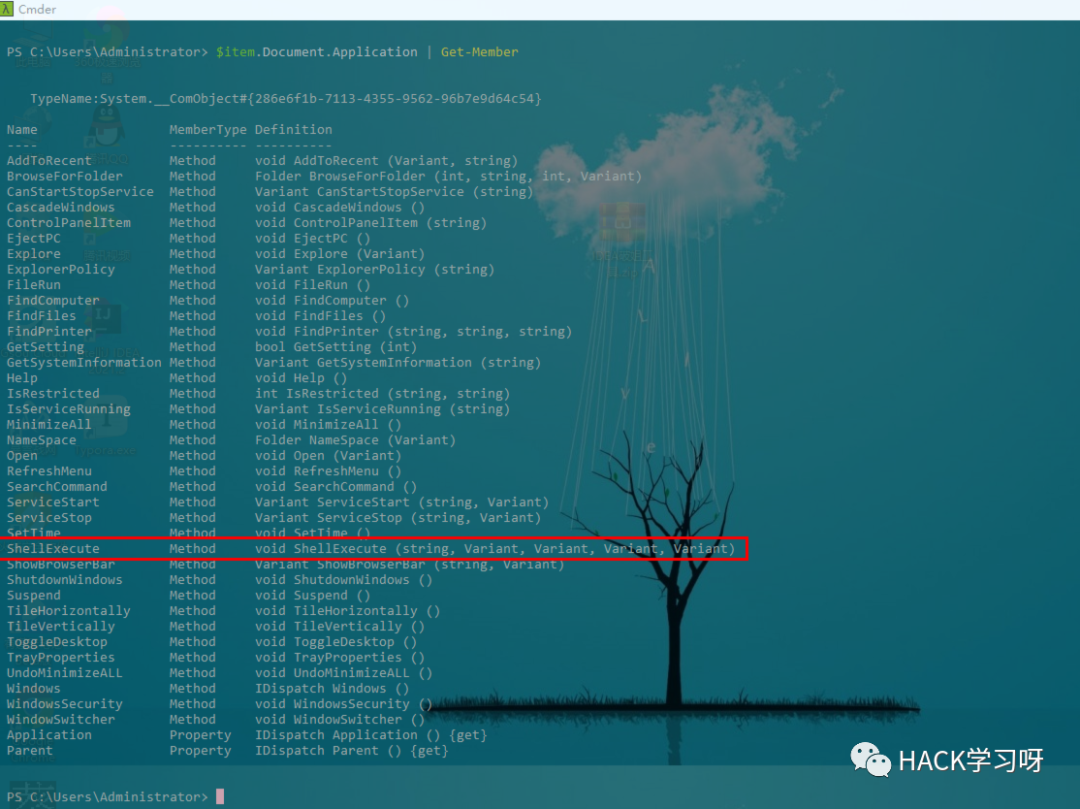The image size is (1080, 809).
Task: Click the Cmder window title text
Action: click(37, 10)
